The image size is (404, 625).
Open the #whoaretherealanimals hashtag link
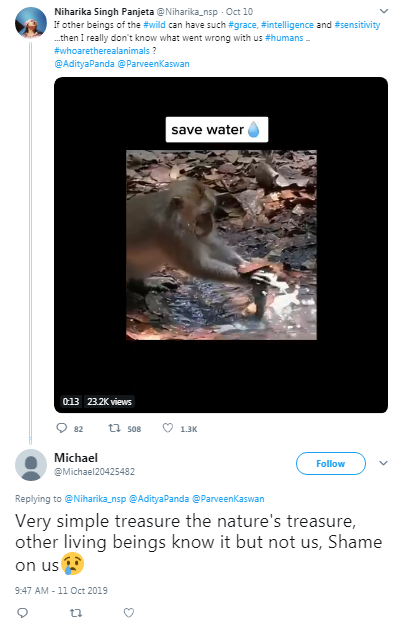102,51
